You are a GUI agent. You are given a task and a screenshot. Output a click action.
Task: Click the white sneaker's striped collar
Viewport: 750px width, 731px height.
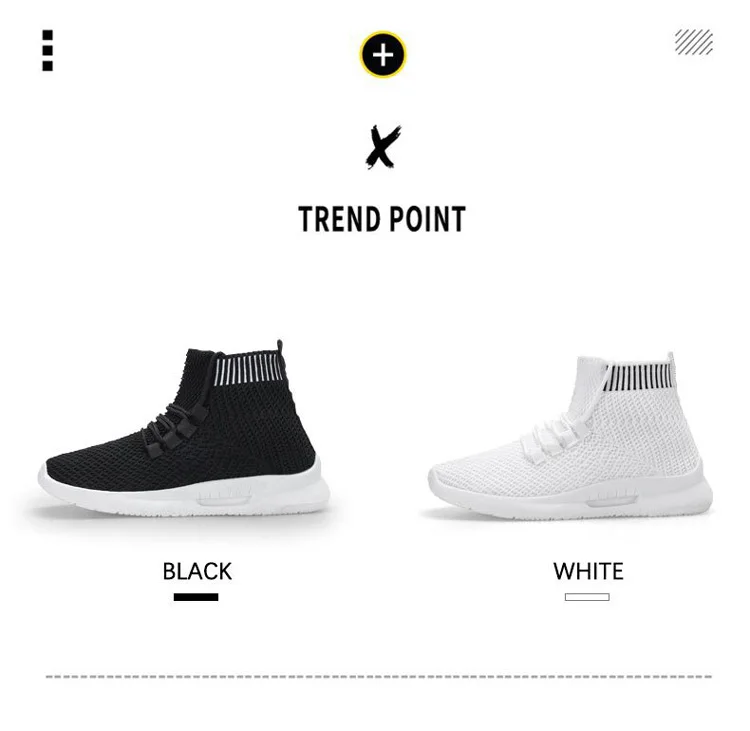pyautogui.click(x=638, y=377)
